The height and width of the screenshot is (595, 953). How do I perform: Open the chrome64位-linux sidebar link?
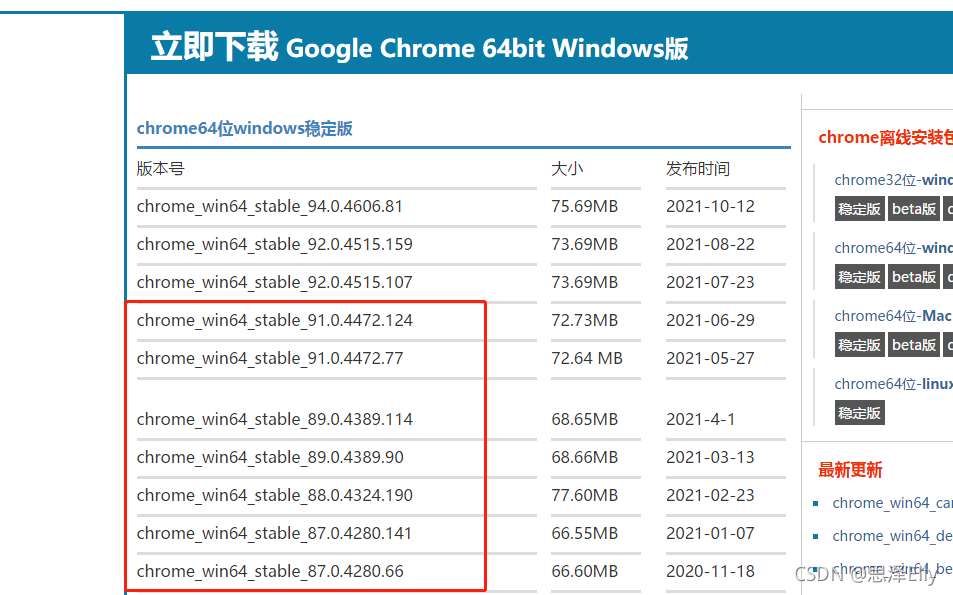pyautogui.click(x=893, y=384)
